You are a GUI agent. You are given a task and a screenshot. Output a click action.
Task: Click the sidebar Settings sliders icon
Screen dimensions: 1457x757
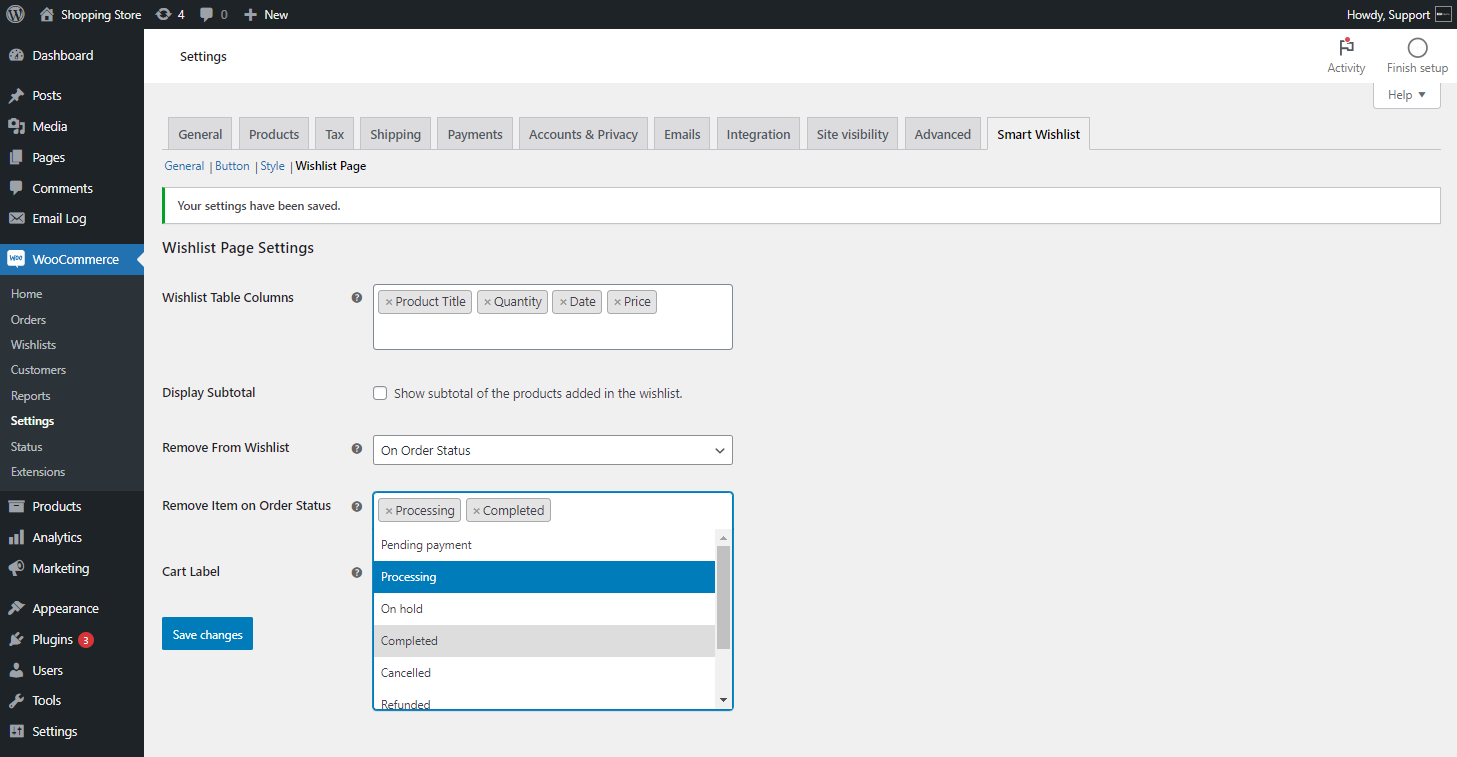(16, 732)
